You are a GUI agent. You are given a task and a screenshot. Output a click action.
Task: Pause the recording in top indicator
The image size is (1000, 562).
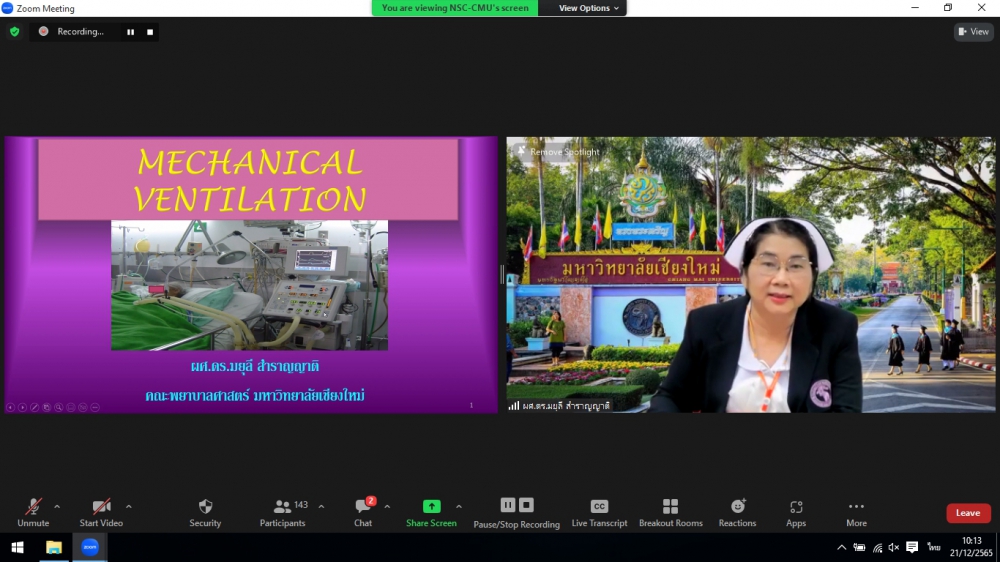[130, 32]
